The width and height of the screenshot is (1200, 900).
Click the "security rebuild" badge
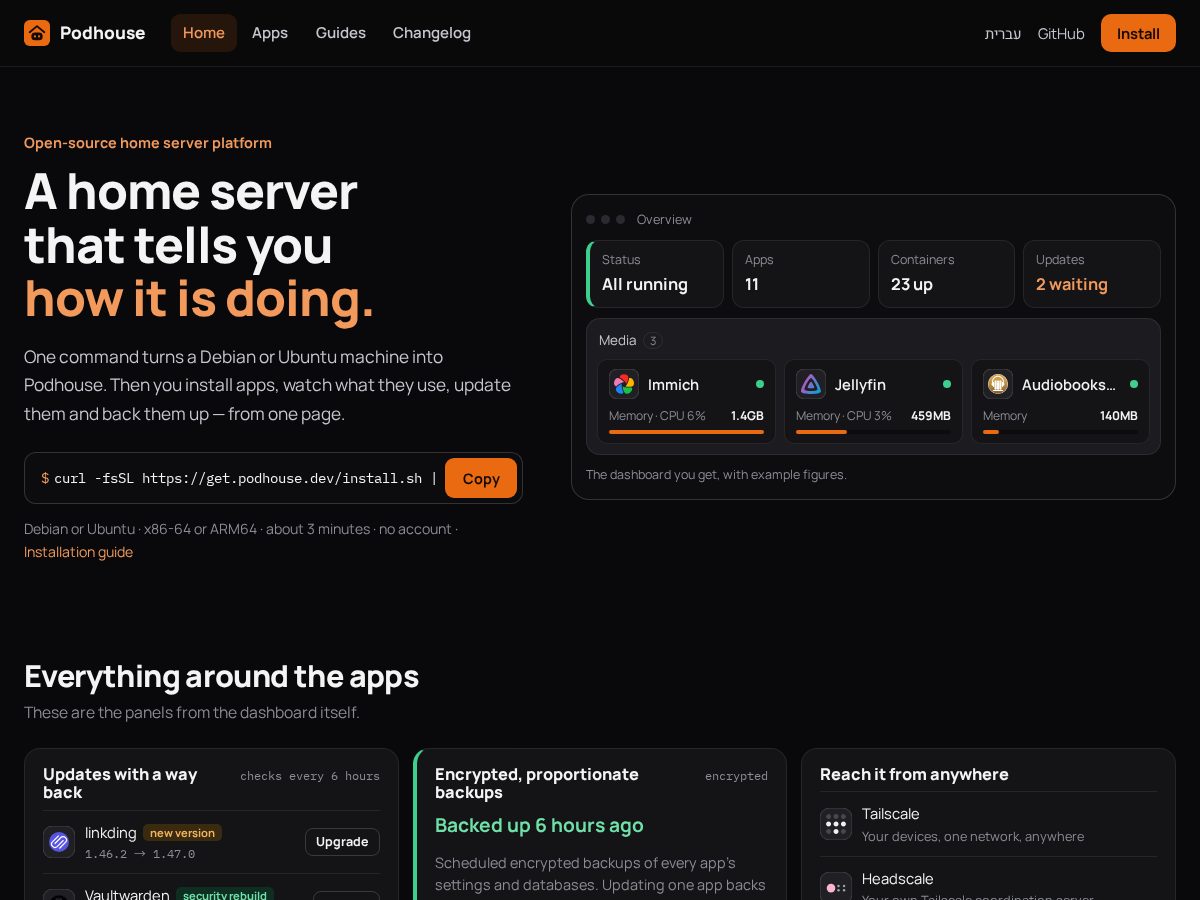pos(225,895)
